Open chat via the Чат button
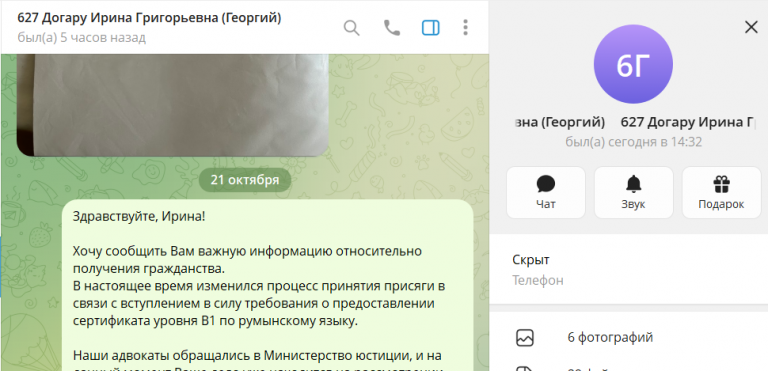Viewport: 768px width, 371px height. [x=546, y=193]
